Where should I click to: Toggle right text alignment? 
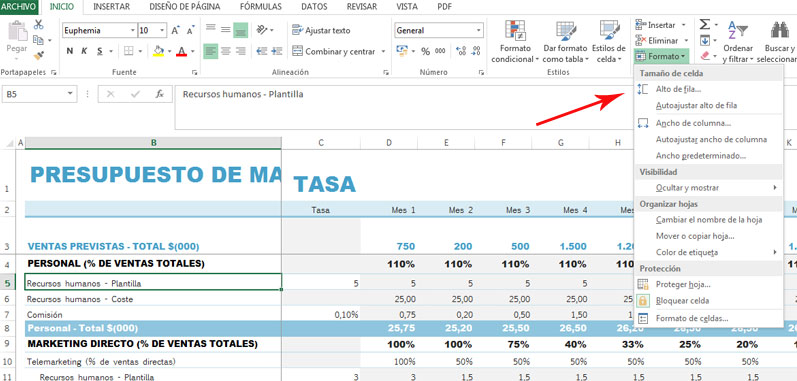(x=240, y=51)
